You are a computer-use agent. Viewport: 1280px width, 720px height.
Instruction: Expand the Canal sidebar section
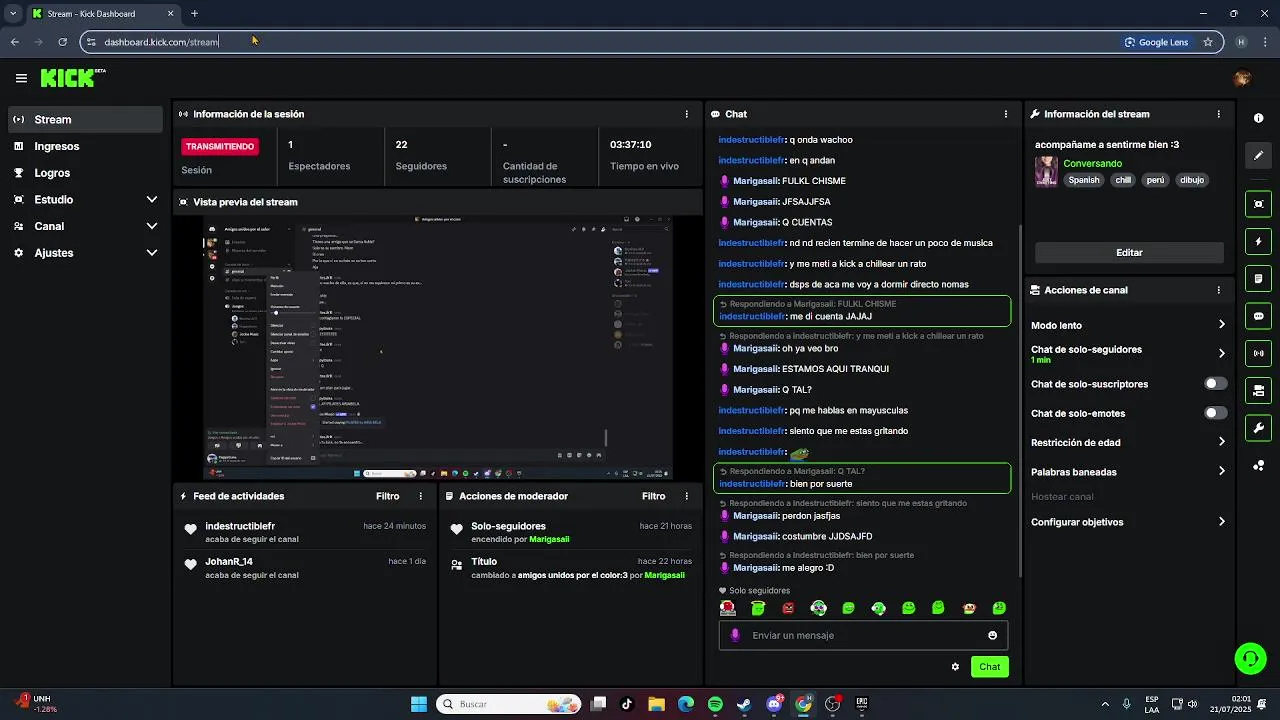coord(85,226)
